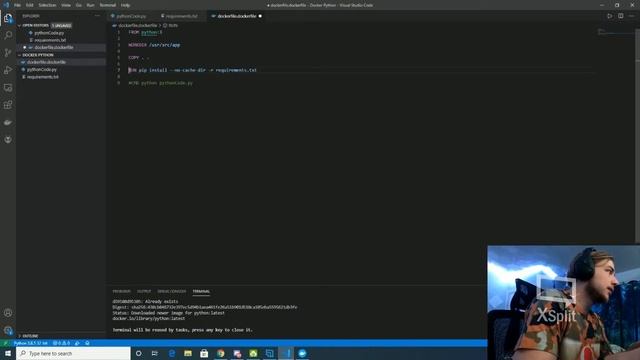Split the editor to the right

click(620, 16)
